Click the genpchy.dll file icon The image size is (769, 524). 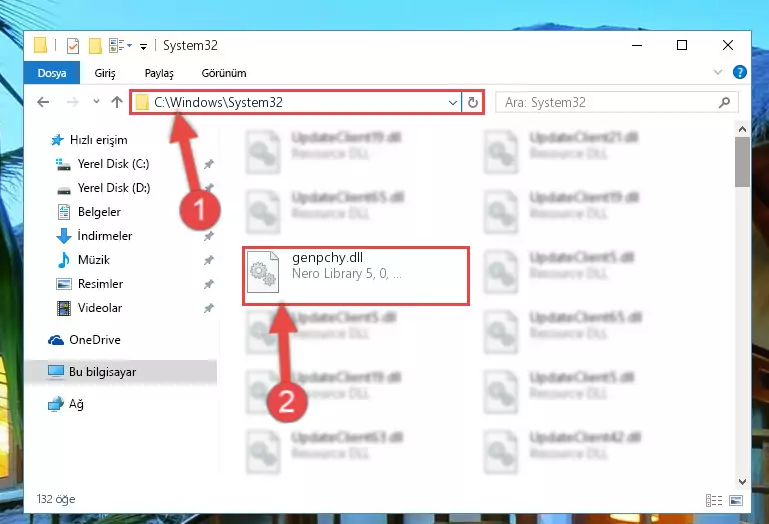(x=263, y=272)
